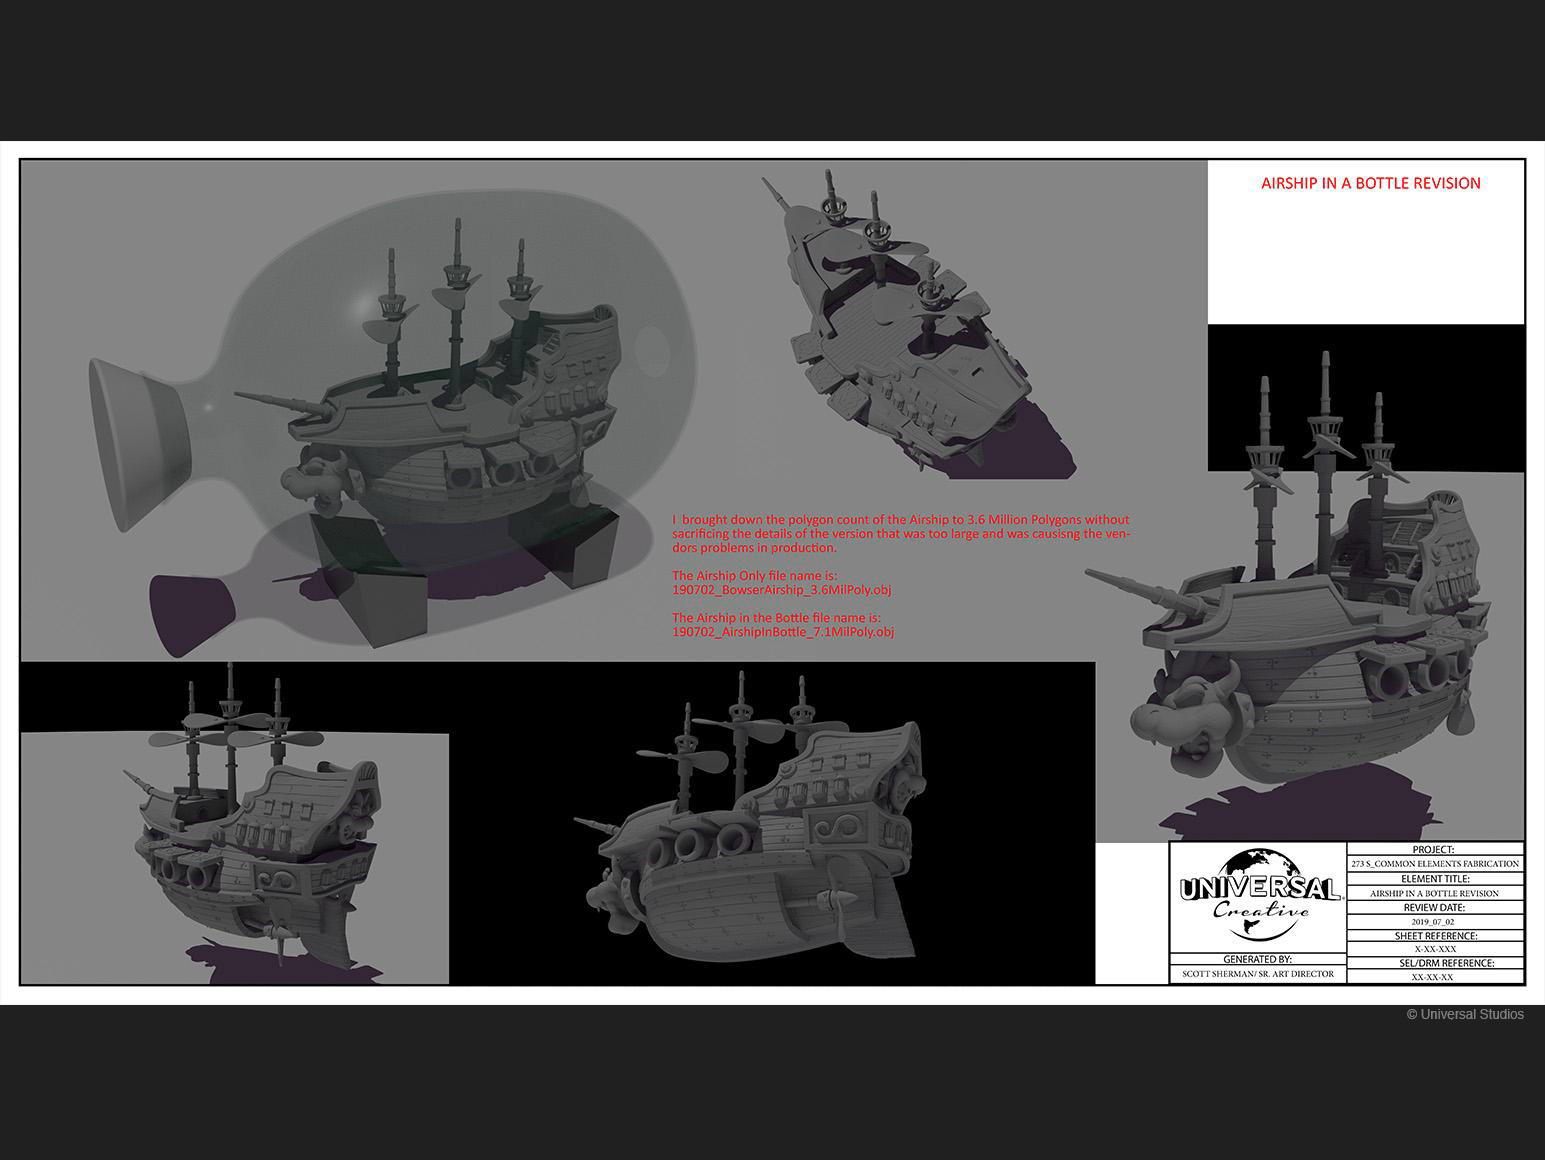Click 'SCOTT SHERMAN/ SR. ART DIRECTOR' credit
The height and width of the screenshot is (1160, 1545).
click(1257, 974)
